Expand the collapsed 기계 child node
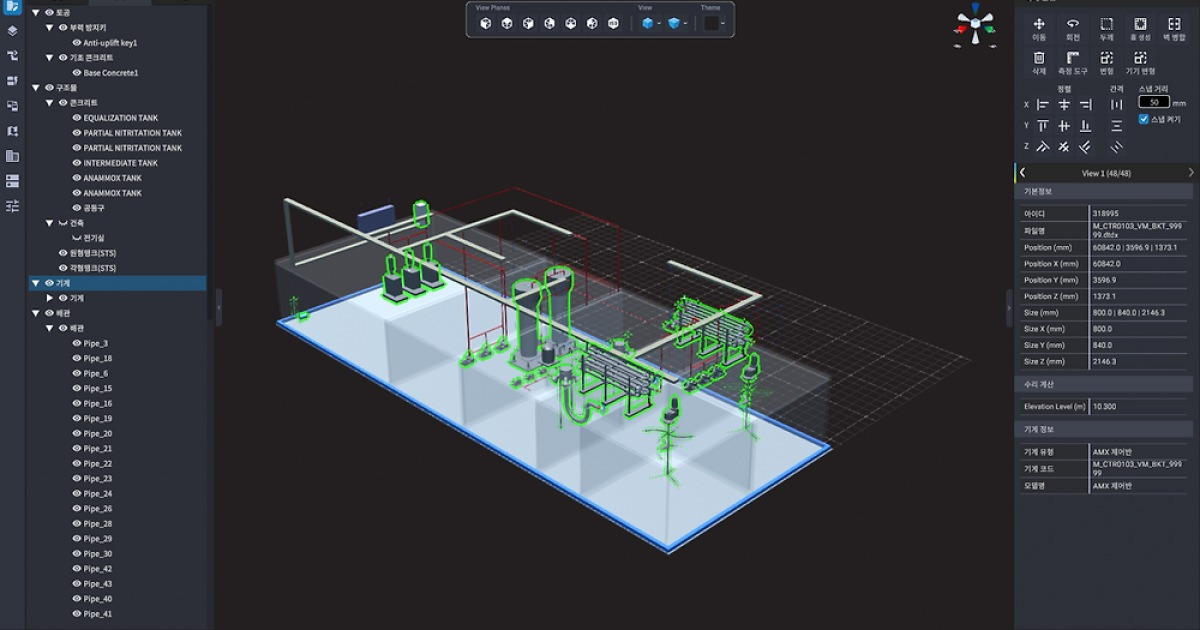The height and width of the screenshot is (630, 1200). pyautogui.click(x=49, y=298)
